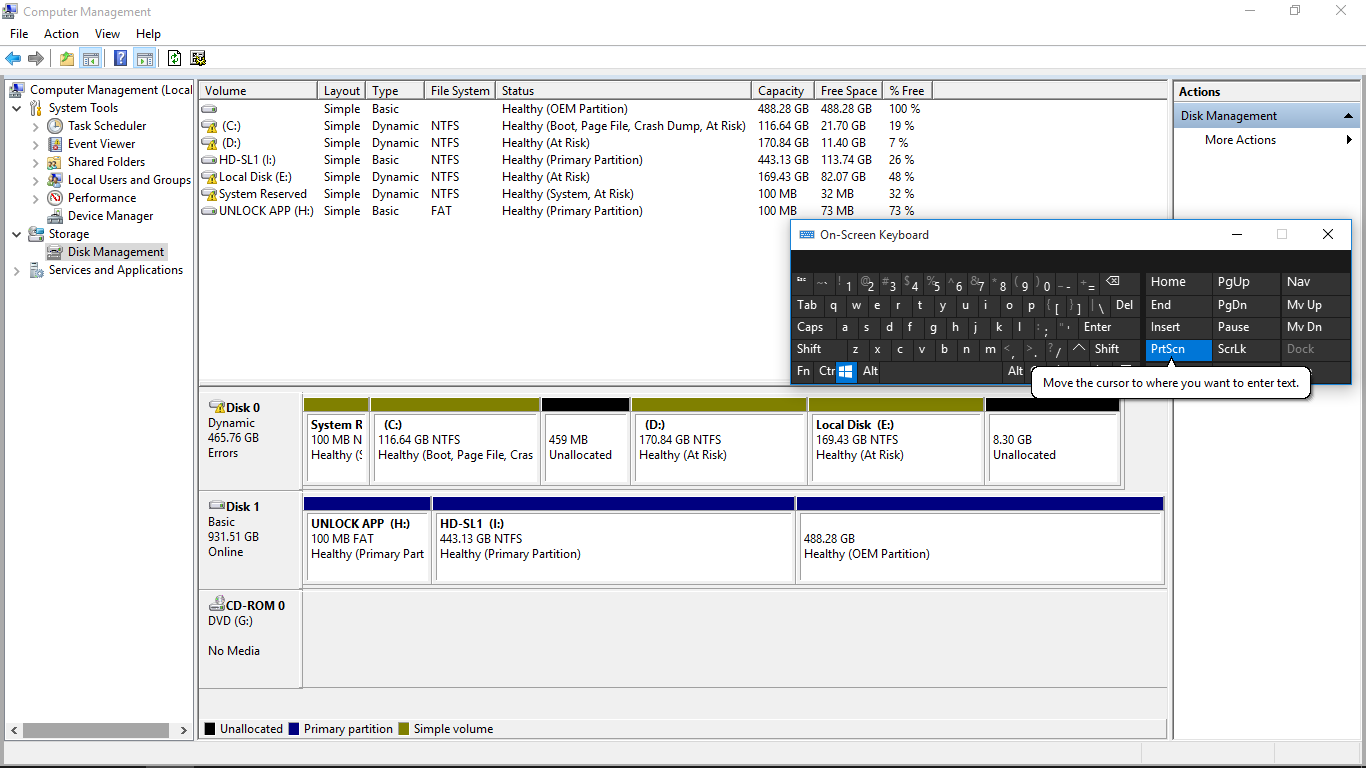The image size is (1366, 768).
Task: Expand the Performance tree node
Action: click(x=36, y=198)
